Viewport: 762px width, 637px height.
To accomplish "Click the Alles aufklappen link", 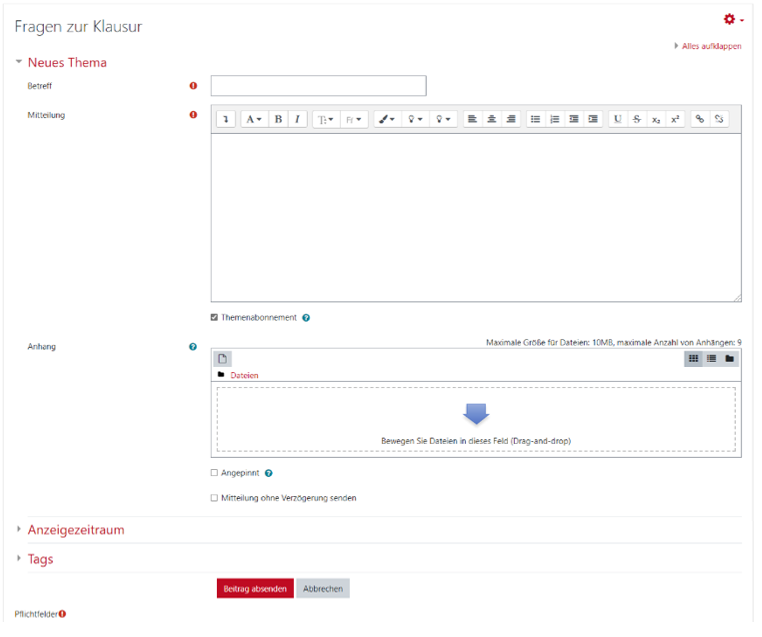I will click(x=711, y=46).
